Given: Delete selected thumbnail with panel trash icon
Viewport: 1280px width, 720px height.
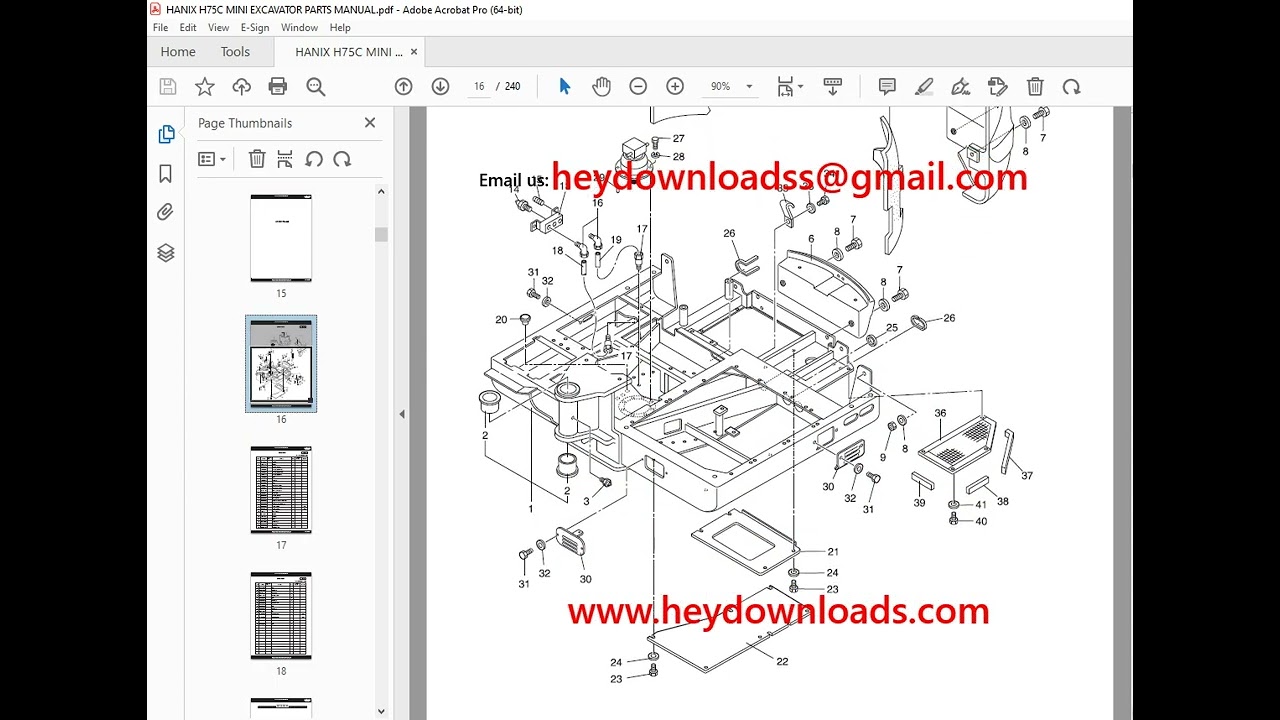Looking at the screenshot, I should 257,159.
